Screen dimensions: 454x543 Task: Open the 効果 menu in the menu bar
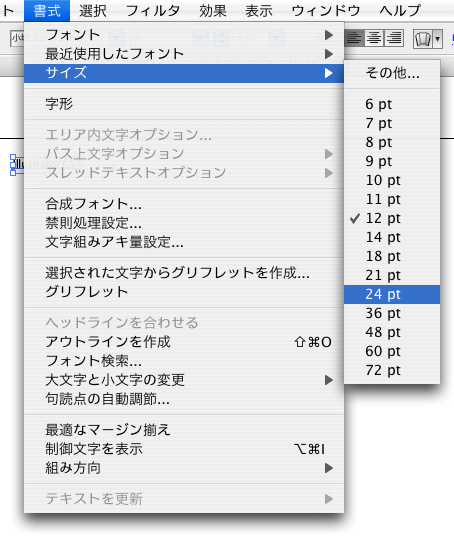213,11
